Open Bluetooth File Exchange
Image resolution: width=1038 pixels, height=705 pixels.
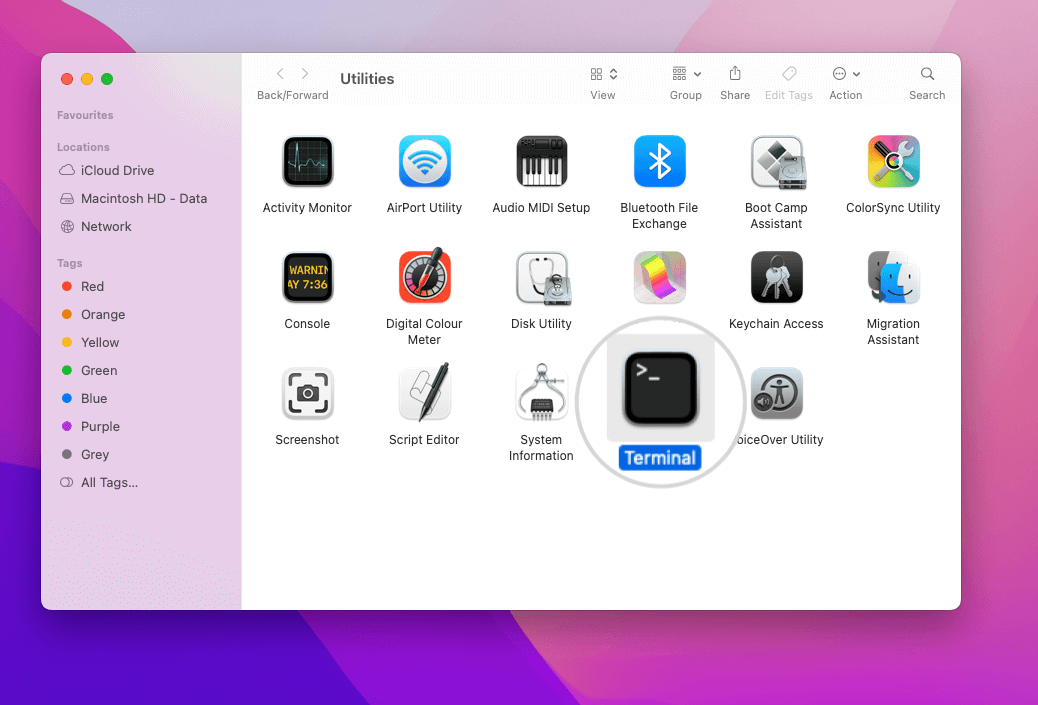tap(659, 161)
